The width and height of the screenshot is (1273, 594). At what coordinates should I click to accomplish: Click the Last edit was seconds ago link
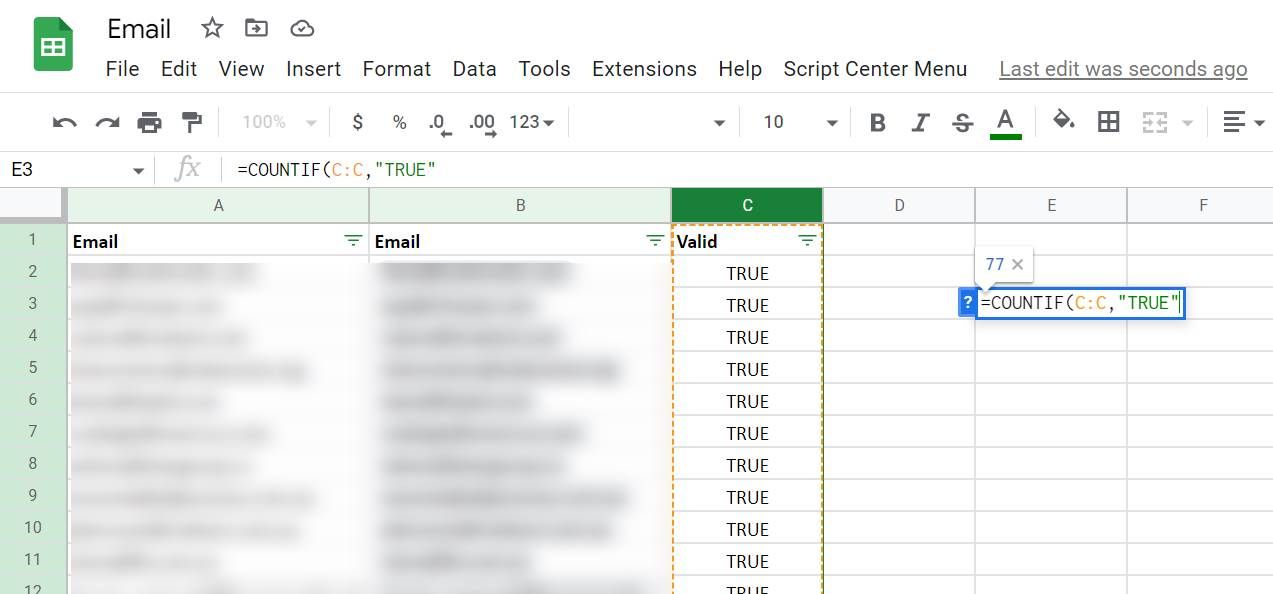(1122, 69)
